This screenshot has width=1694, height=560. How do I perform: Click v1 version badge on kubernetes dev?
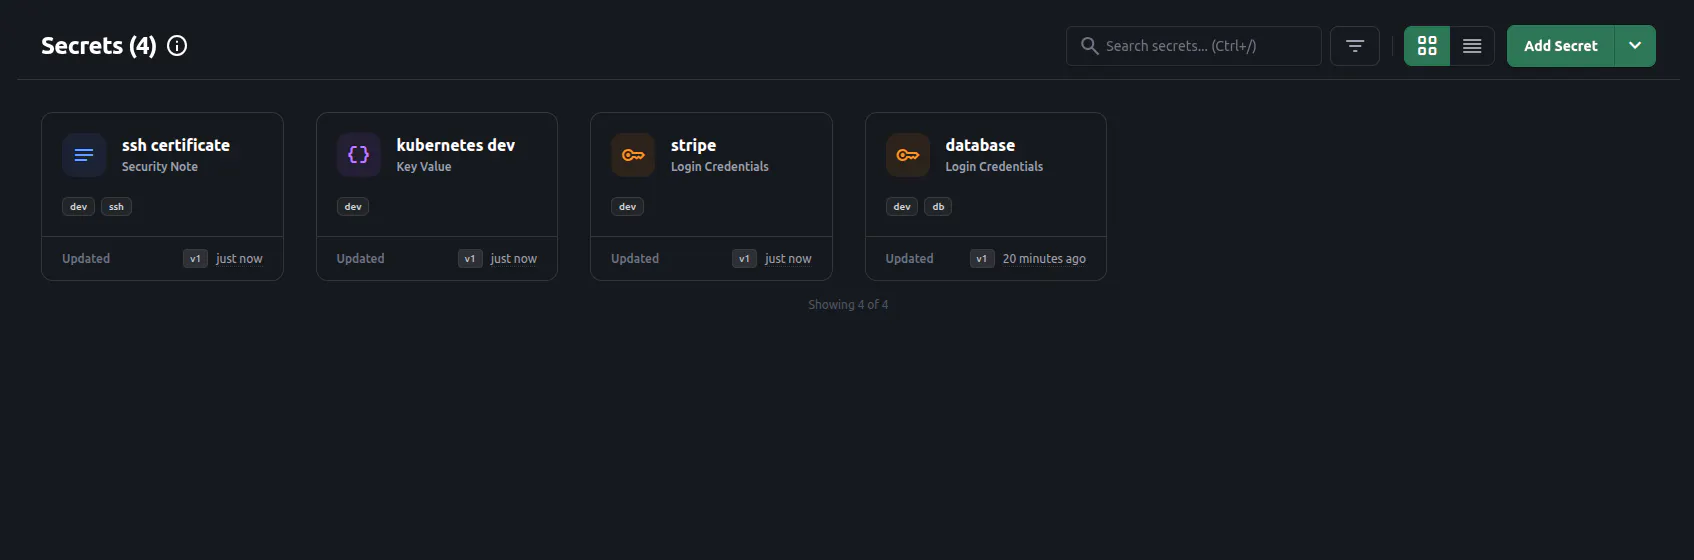tap(470, 259)
